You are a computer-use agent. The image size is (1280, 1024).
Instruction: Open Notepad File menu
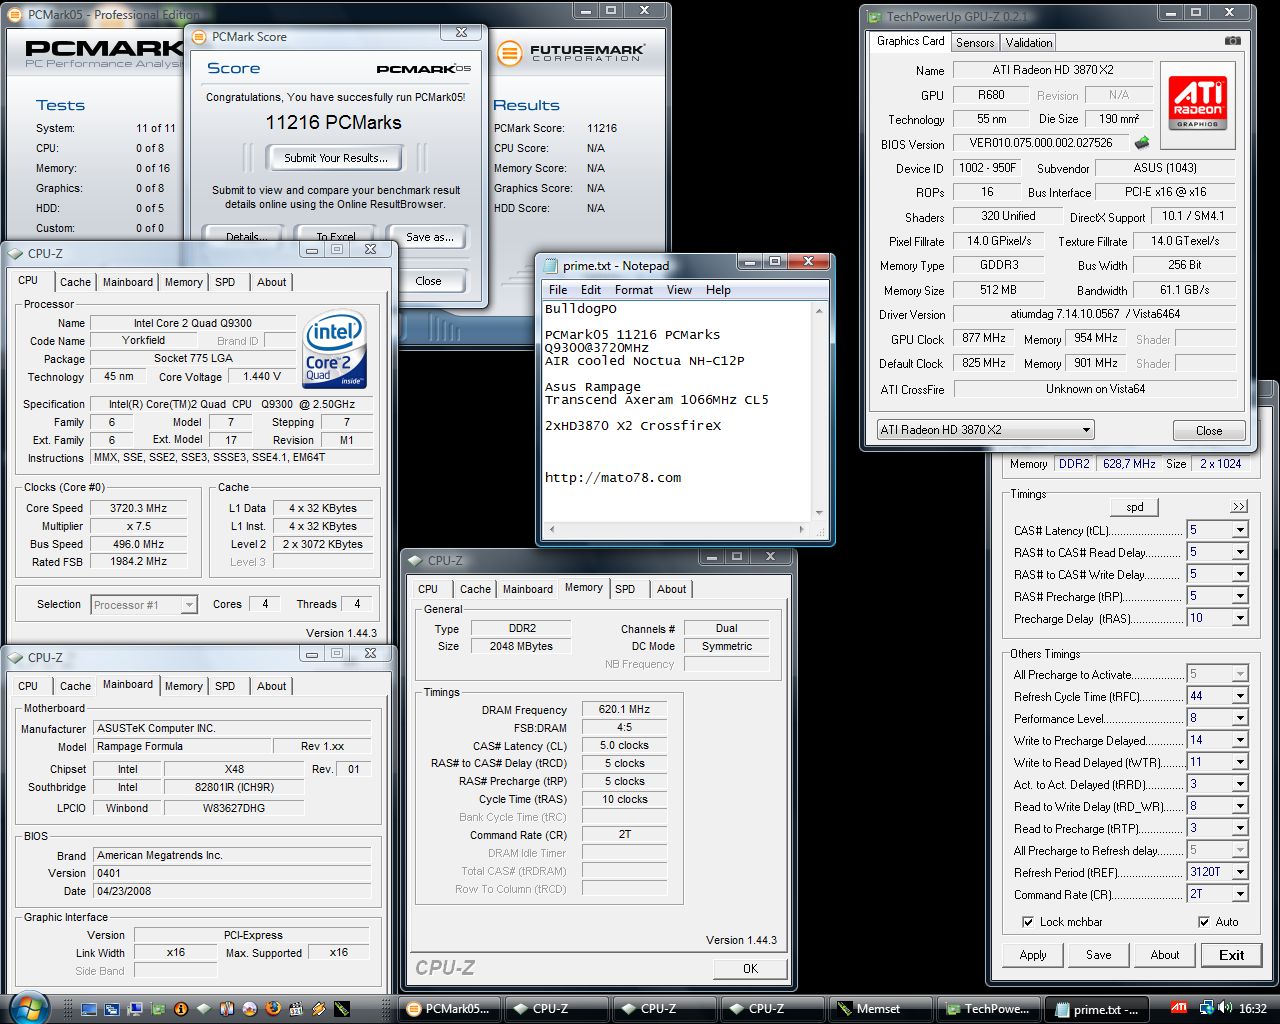pyautogui.click(x=558, y=290)
